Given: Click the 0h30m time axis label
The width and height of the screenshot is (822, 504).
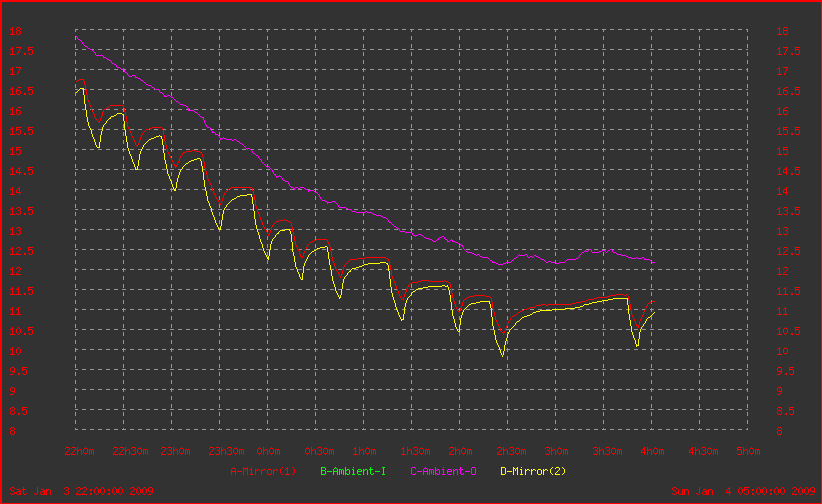Looking at the screenshot, I should pyautogui.click(x=319, y=451).
